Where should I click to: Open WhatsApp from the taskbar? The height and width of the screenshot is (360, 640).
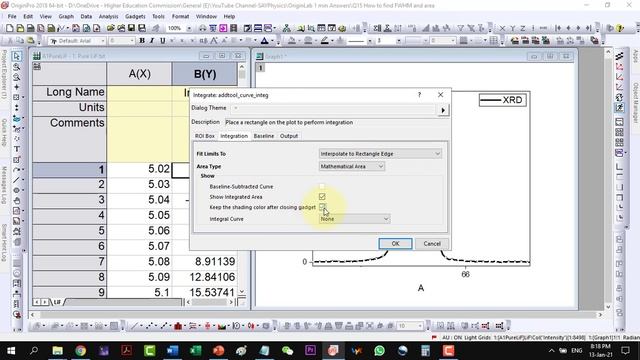(379, 351)
